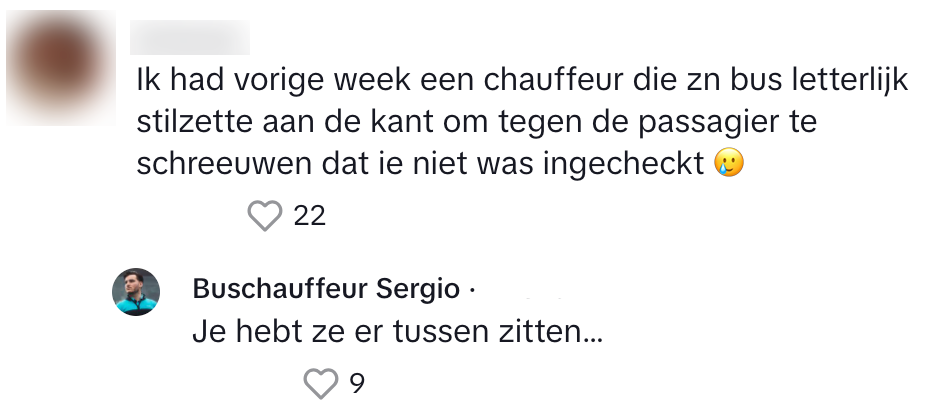Click the 9 likes count on the reply
The height and width of the screenshot is (412, 931).
tap(356, 383)
